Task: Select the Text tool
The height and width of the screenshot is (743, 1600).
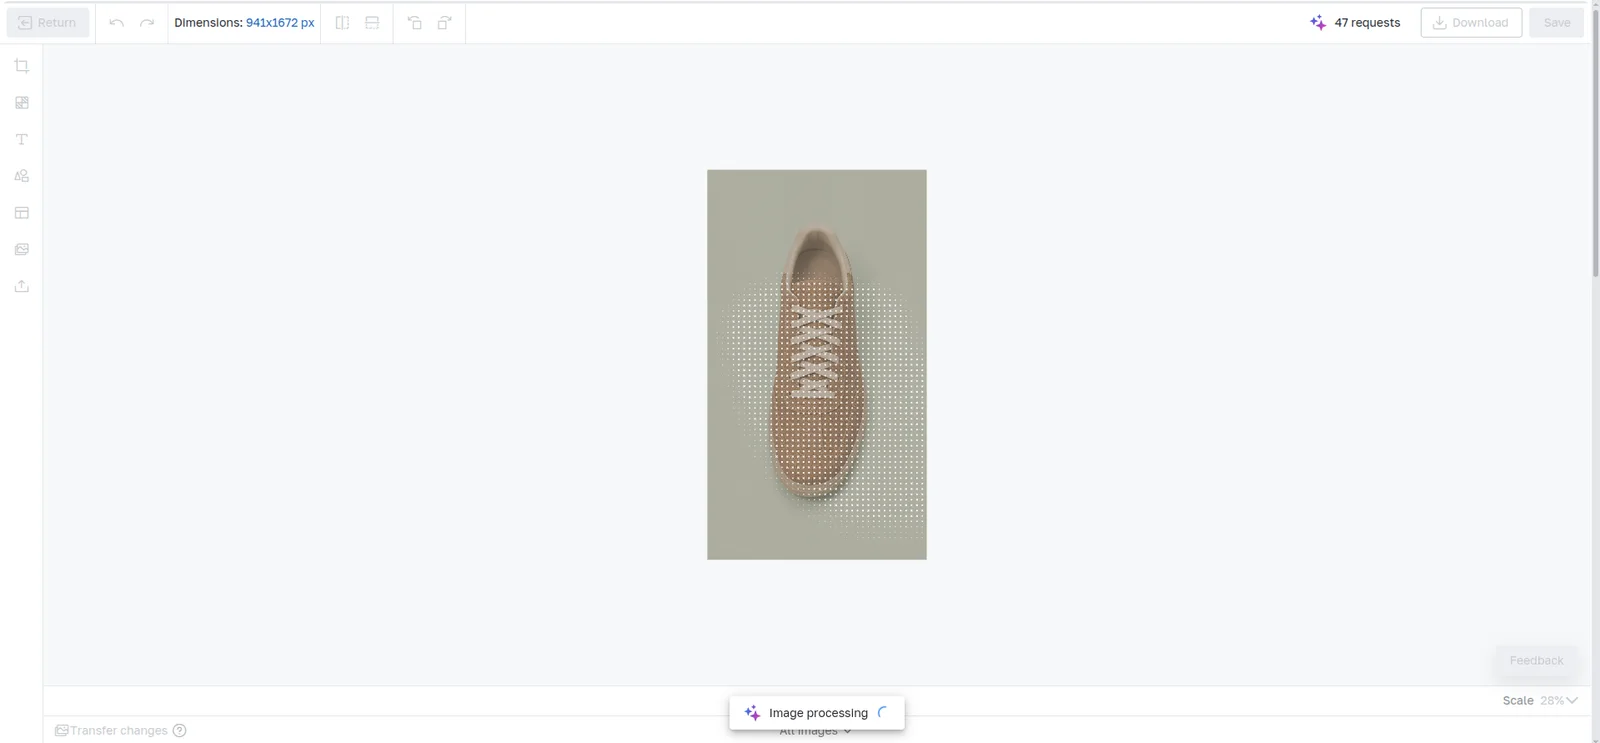Action: (22, 139)
